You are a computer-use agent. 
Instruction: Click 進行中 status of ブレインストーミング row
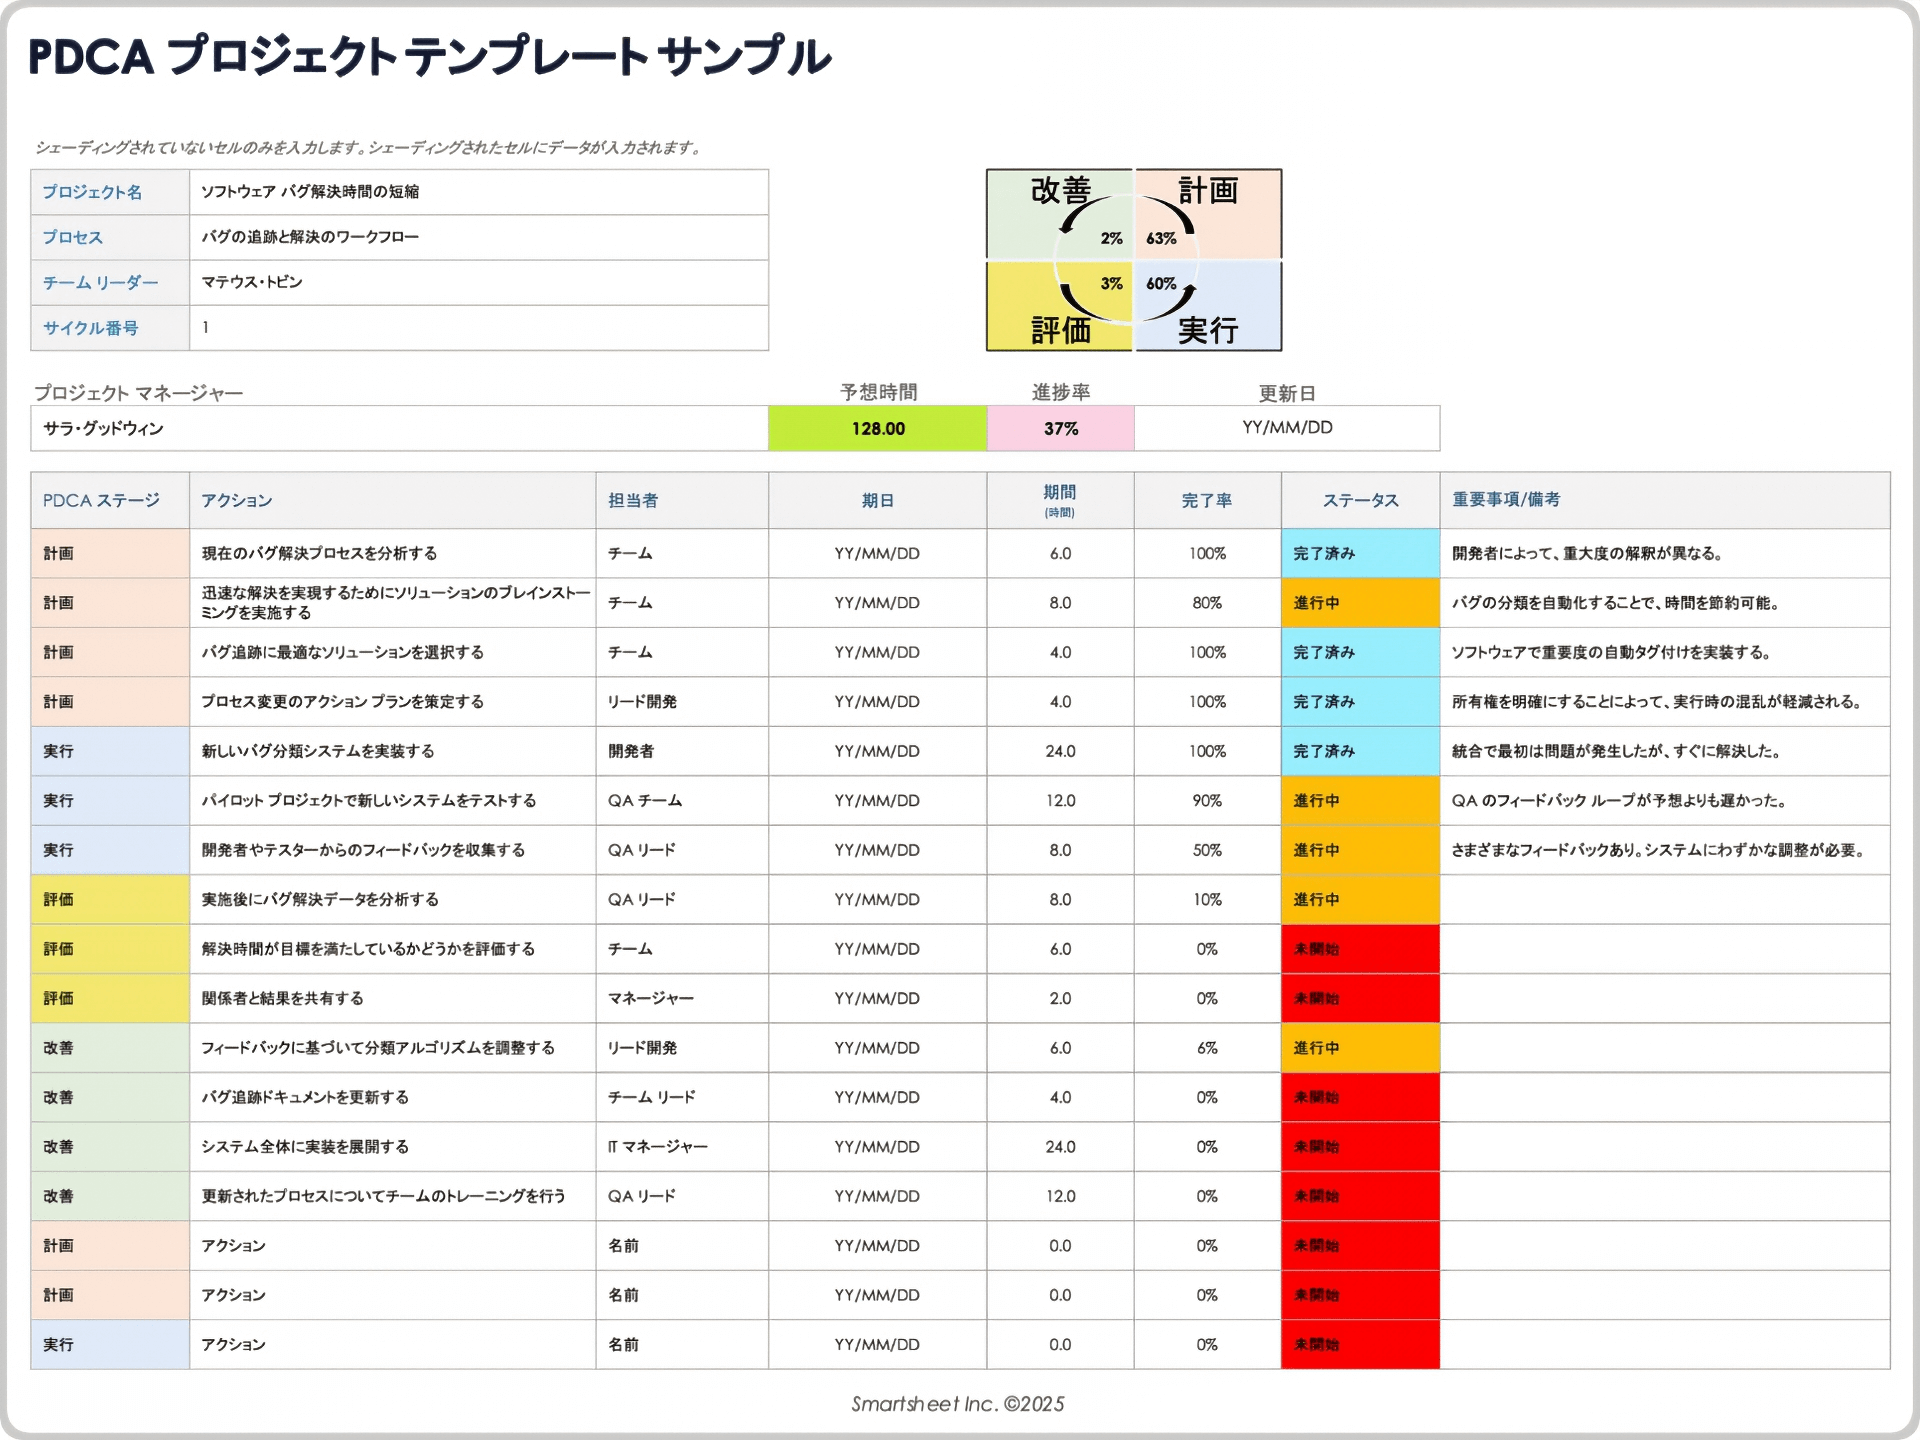pyautogui.click(x=1361, y=603)
